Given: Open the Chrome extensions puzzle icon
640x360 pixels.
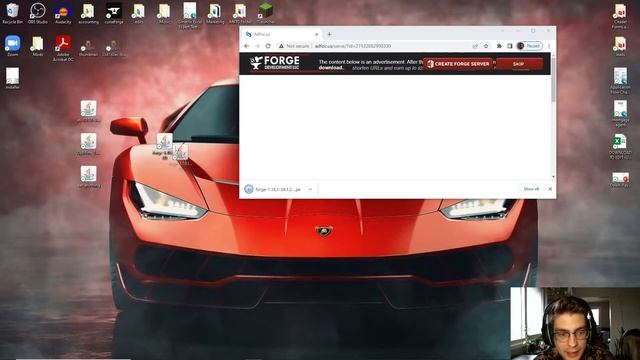Looking at the screenshot, I should pyautogui.click(x=499, y=46).
